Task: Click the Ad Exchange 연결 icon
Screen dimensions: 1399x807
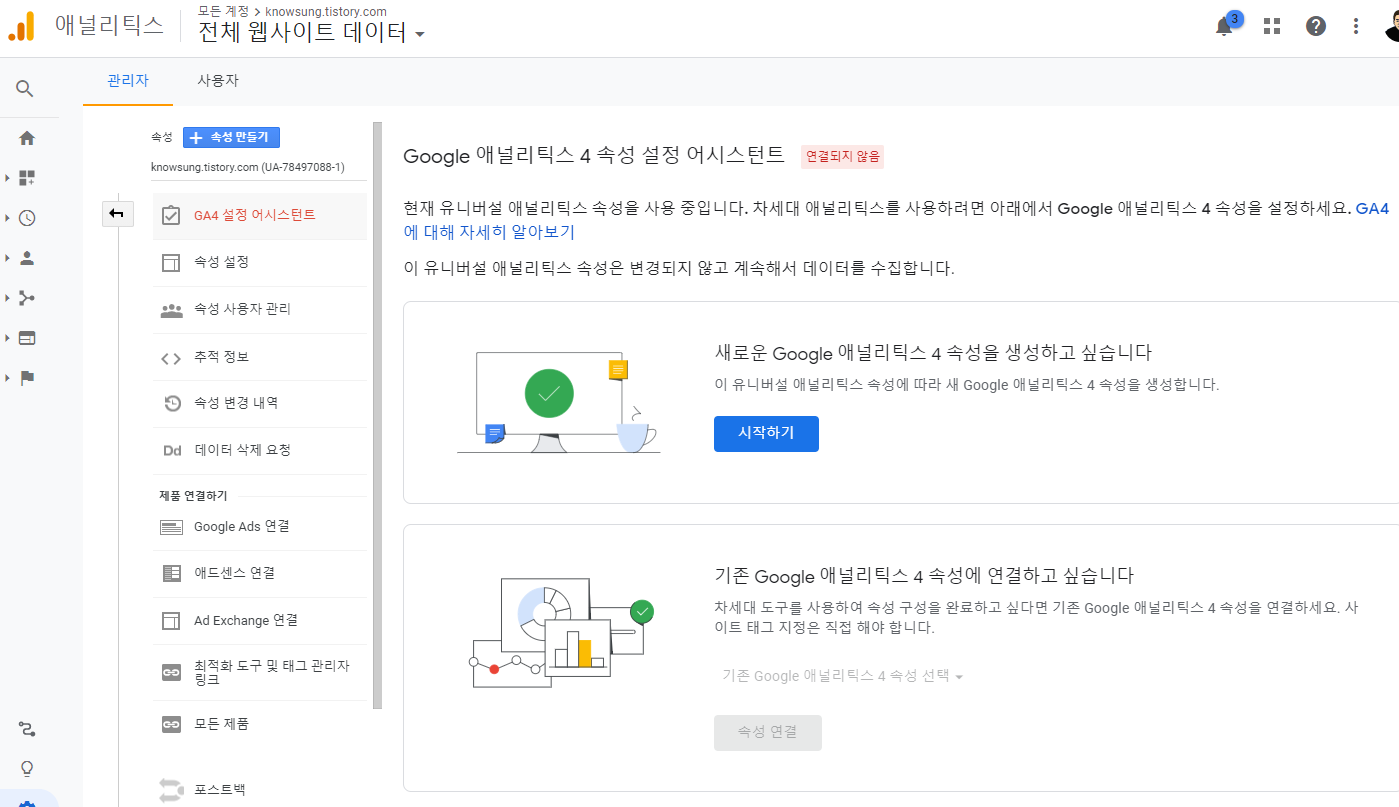Action: point(171,621)
